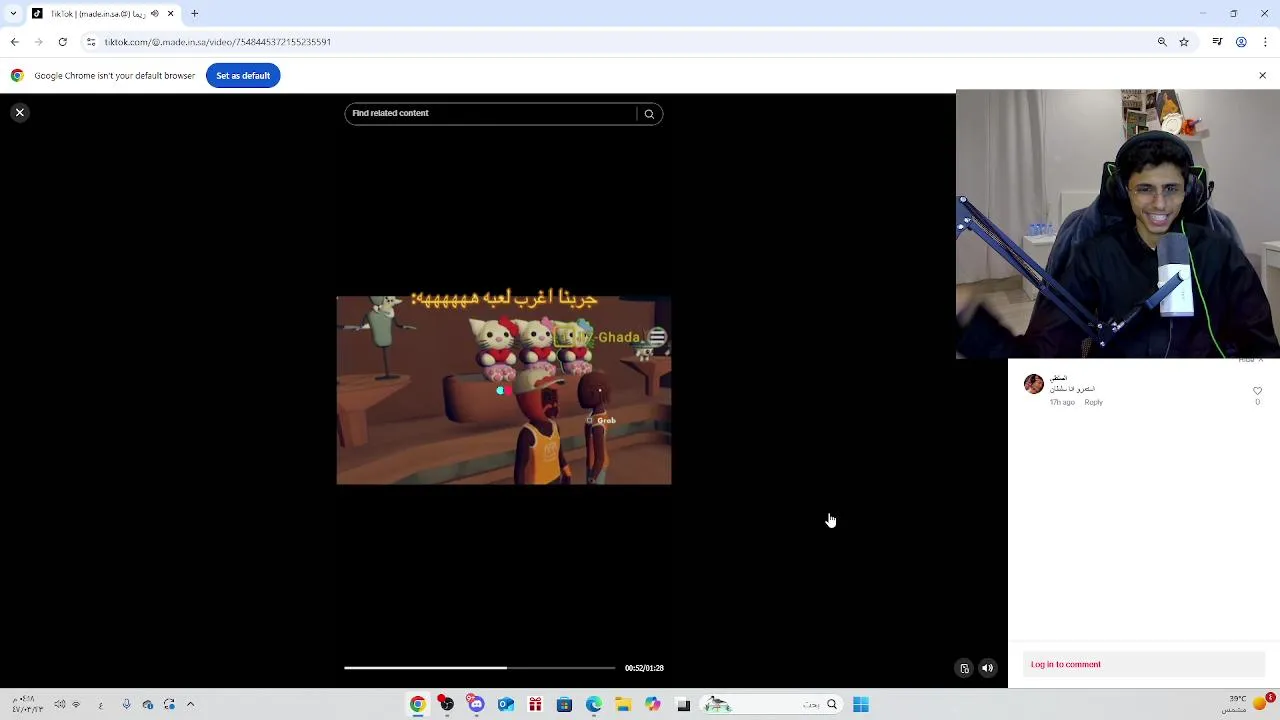Bookmark this tab with the star icon
Screen dimensions: 1280x720
click(1184, 42)
